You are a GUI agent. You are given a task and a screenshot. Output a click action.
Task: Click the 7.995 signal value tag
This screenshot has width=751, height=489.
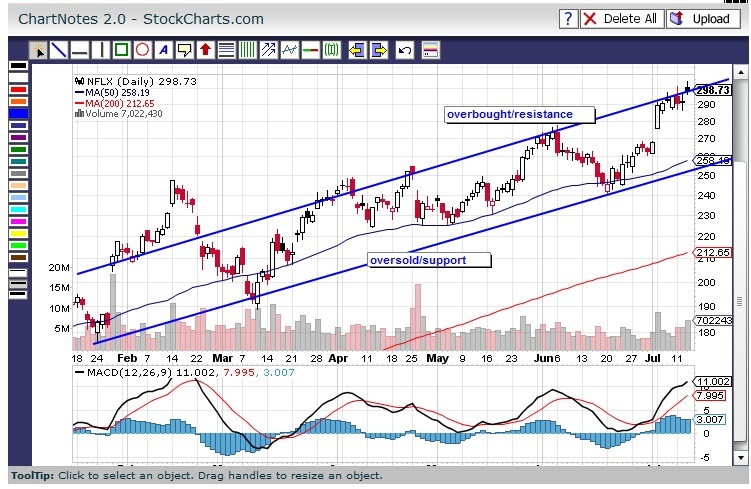[x=710, y=396]
